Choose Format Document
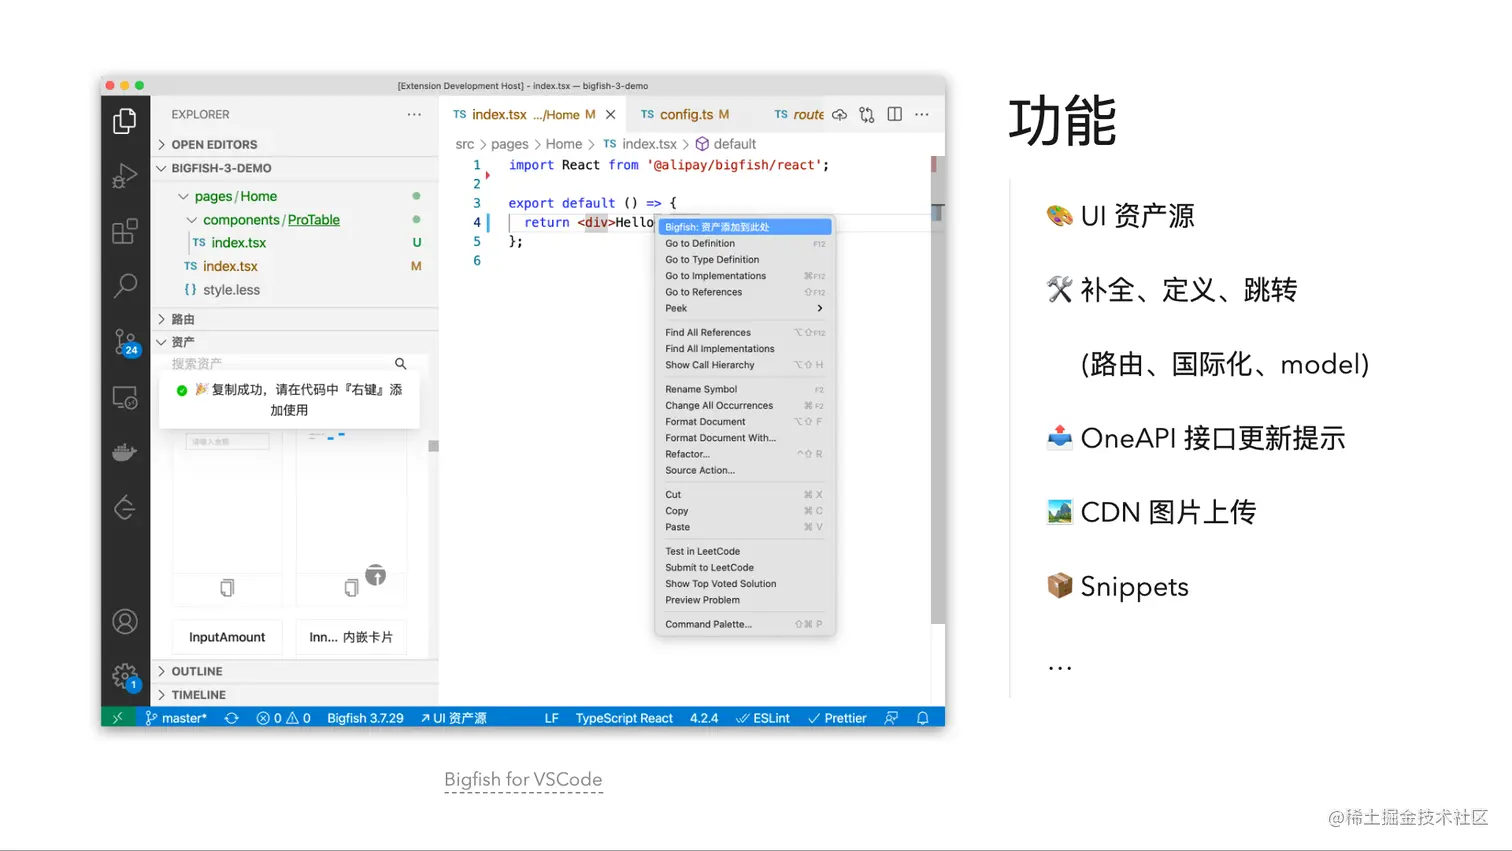 [x=744, y=422]
